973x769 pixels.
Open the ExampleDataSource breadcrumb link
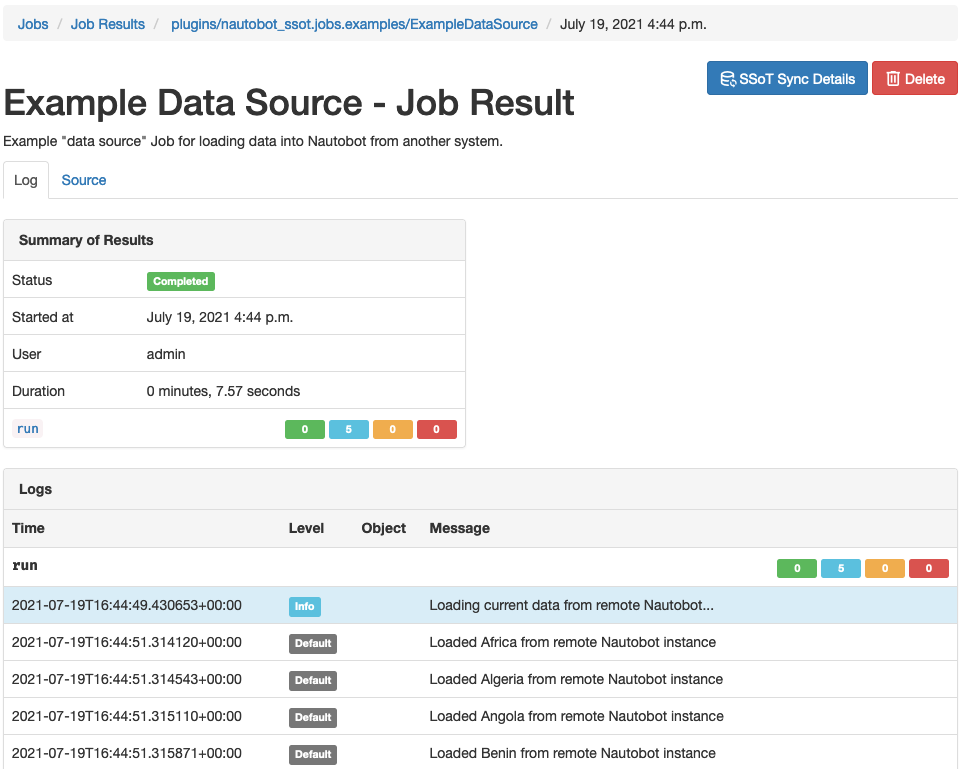click(354, 24)
